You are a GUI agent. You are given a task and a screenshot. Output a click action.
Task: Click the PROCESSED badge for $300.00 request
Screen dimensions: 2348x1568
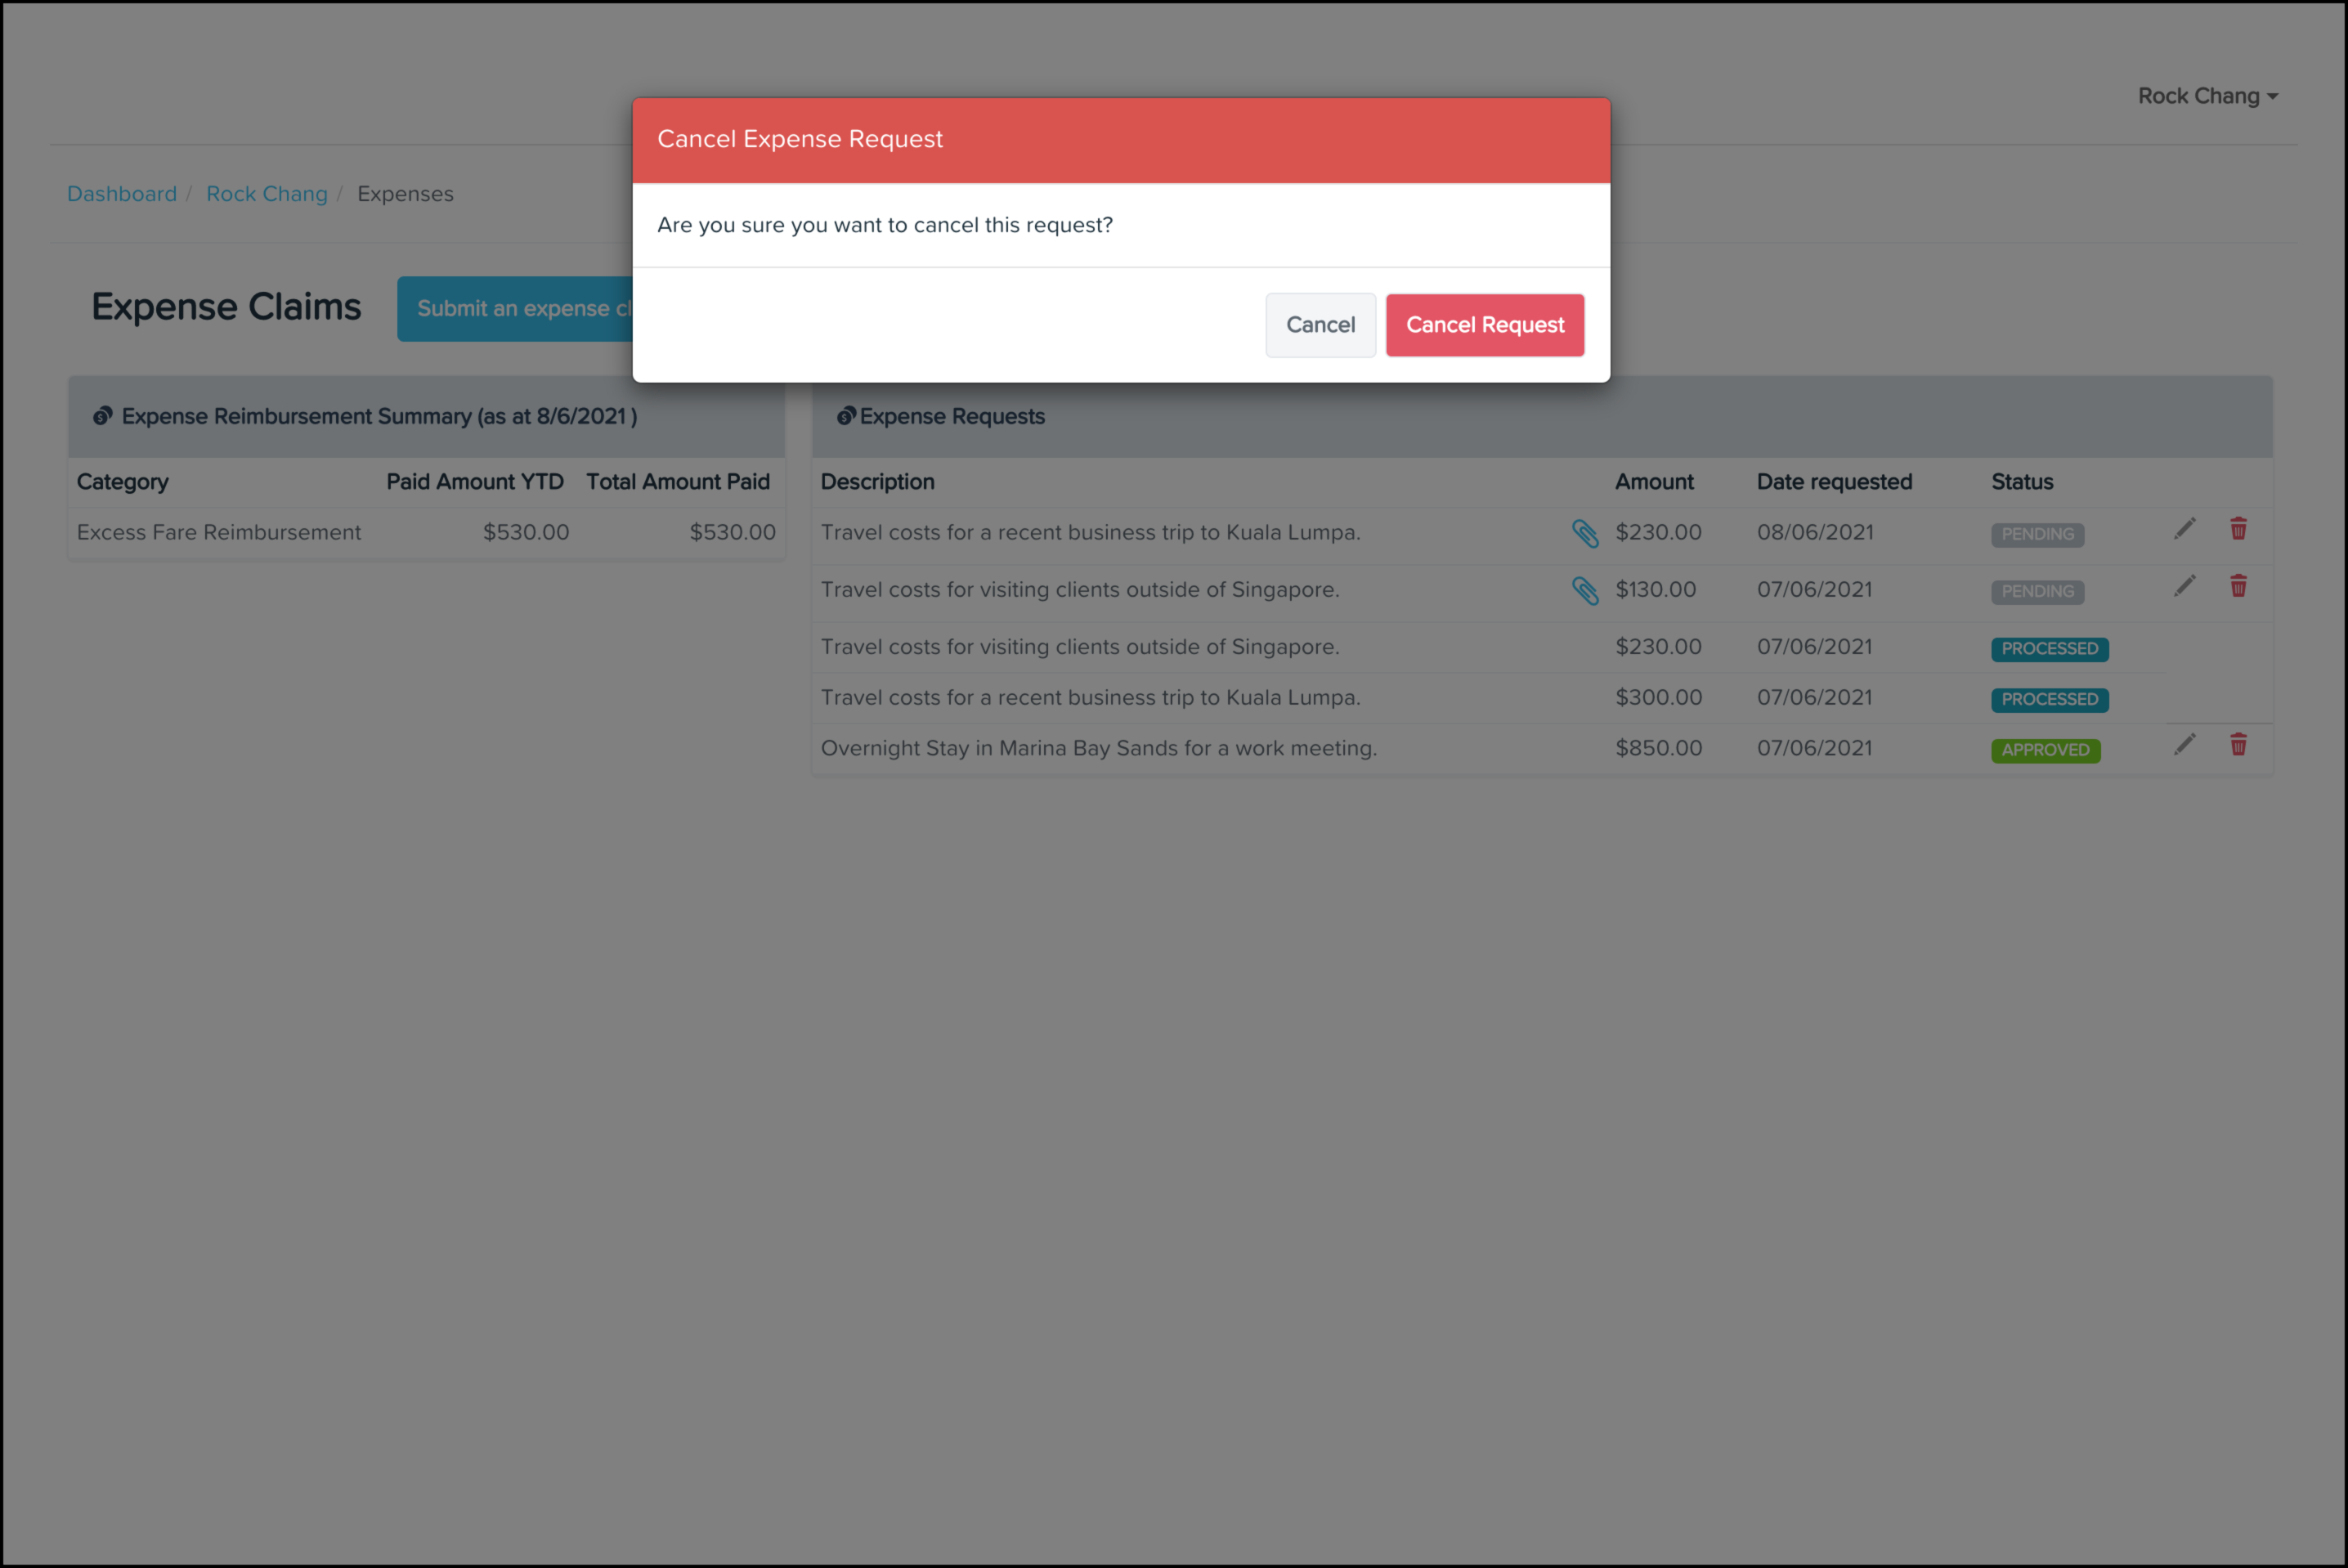[2048, 699]
